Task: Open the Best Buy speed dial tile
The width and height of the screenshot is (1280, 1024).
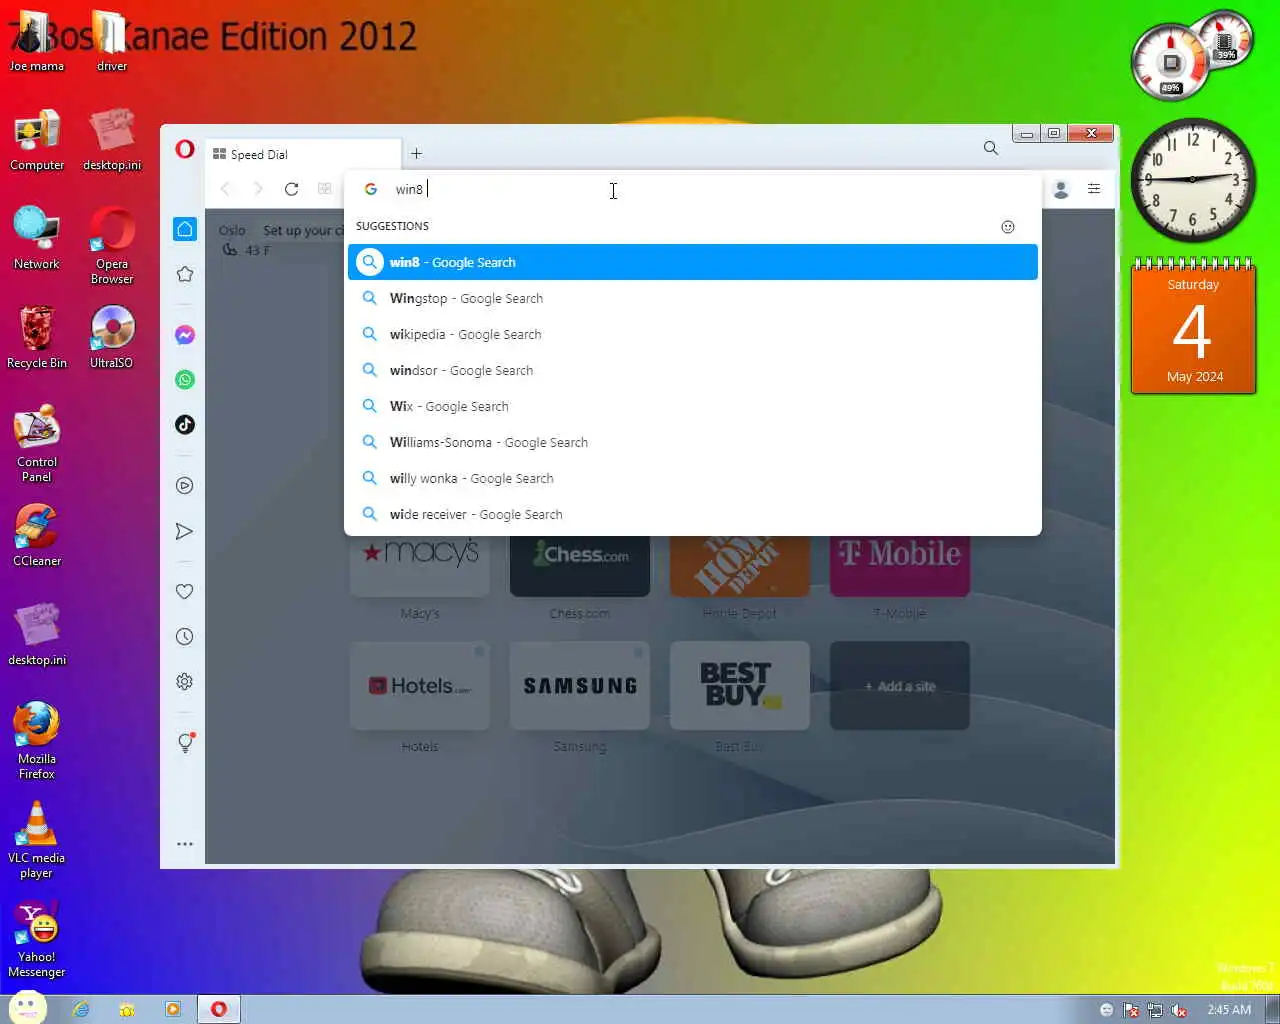Action: click(x=740, y=686)
